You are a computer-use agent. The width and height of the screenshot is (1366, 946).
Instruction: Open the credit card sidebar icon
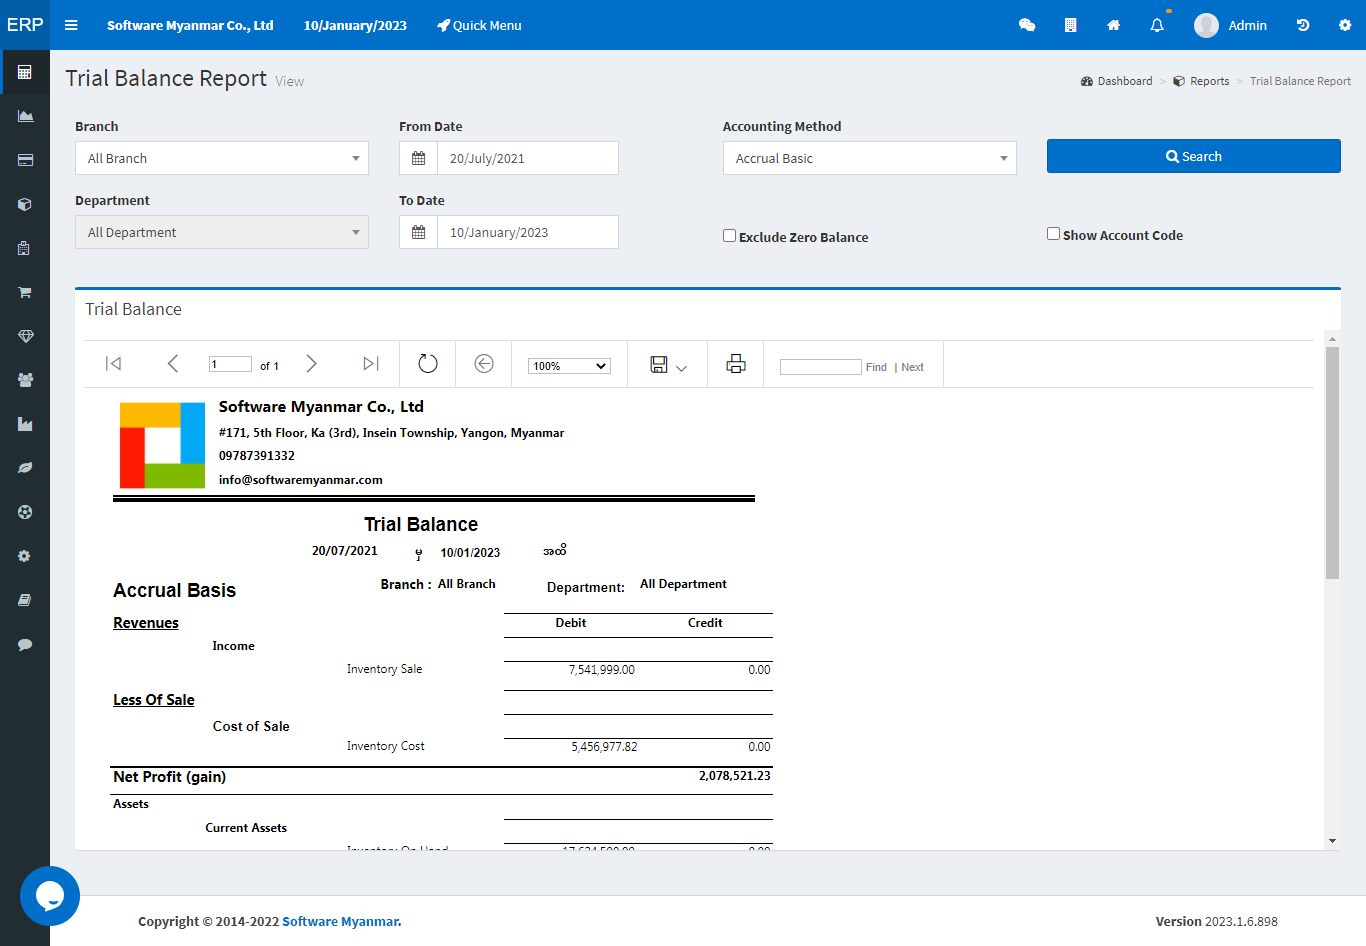(25, 160)
